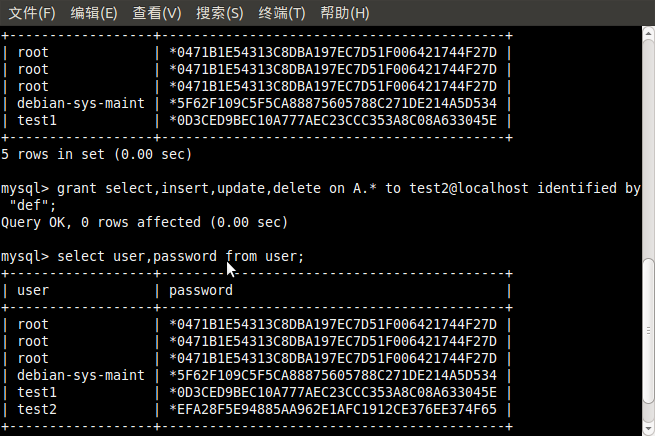Open the 编辑(E) menu
The image size is (655, 436).
pos(94,13)
